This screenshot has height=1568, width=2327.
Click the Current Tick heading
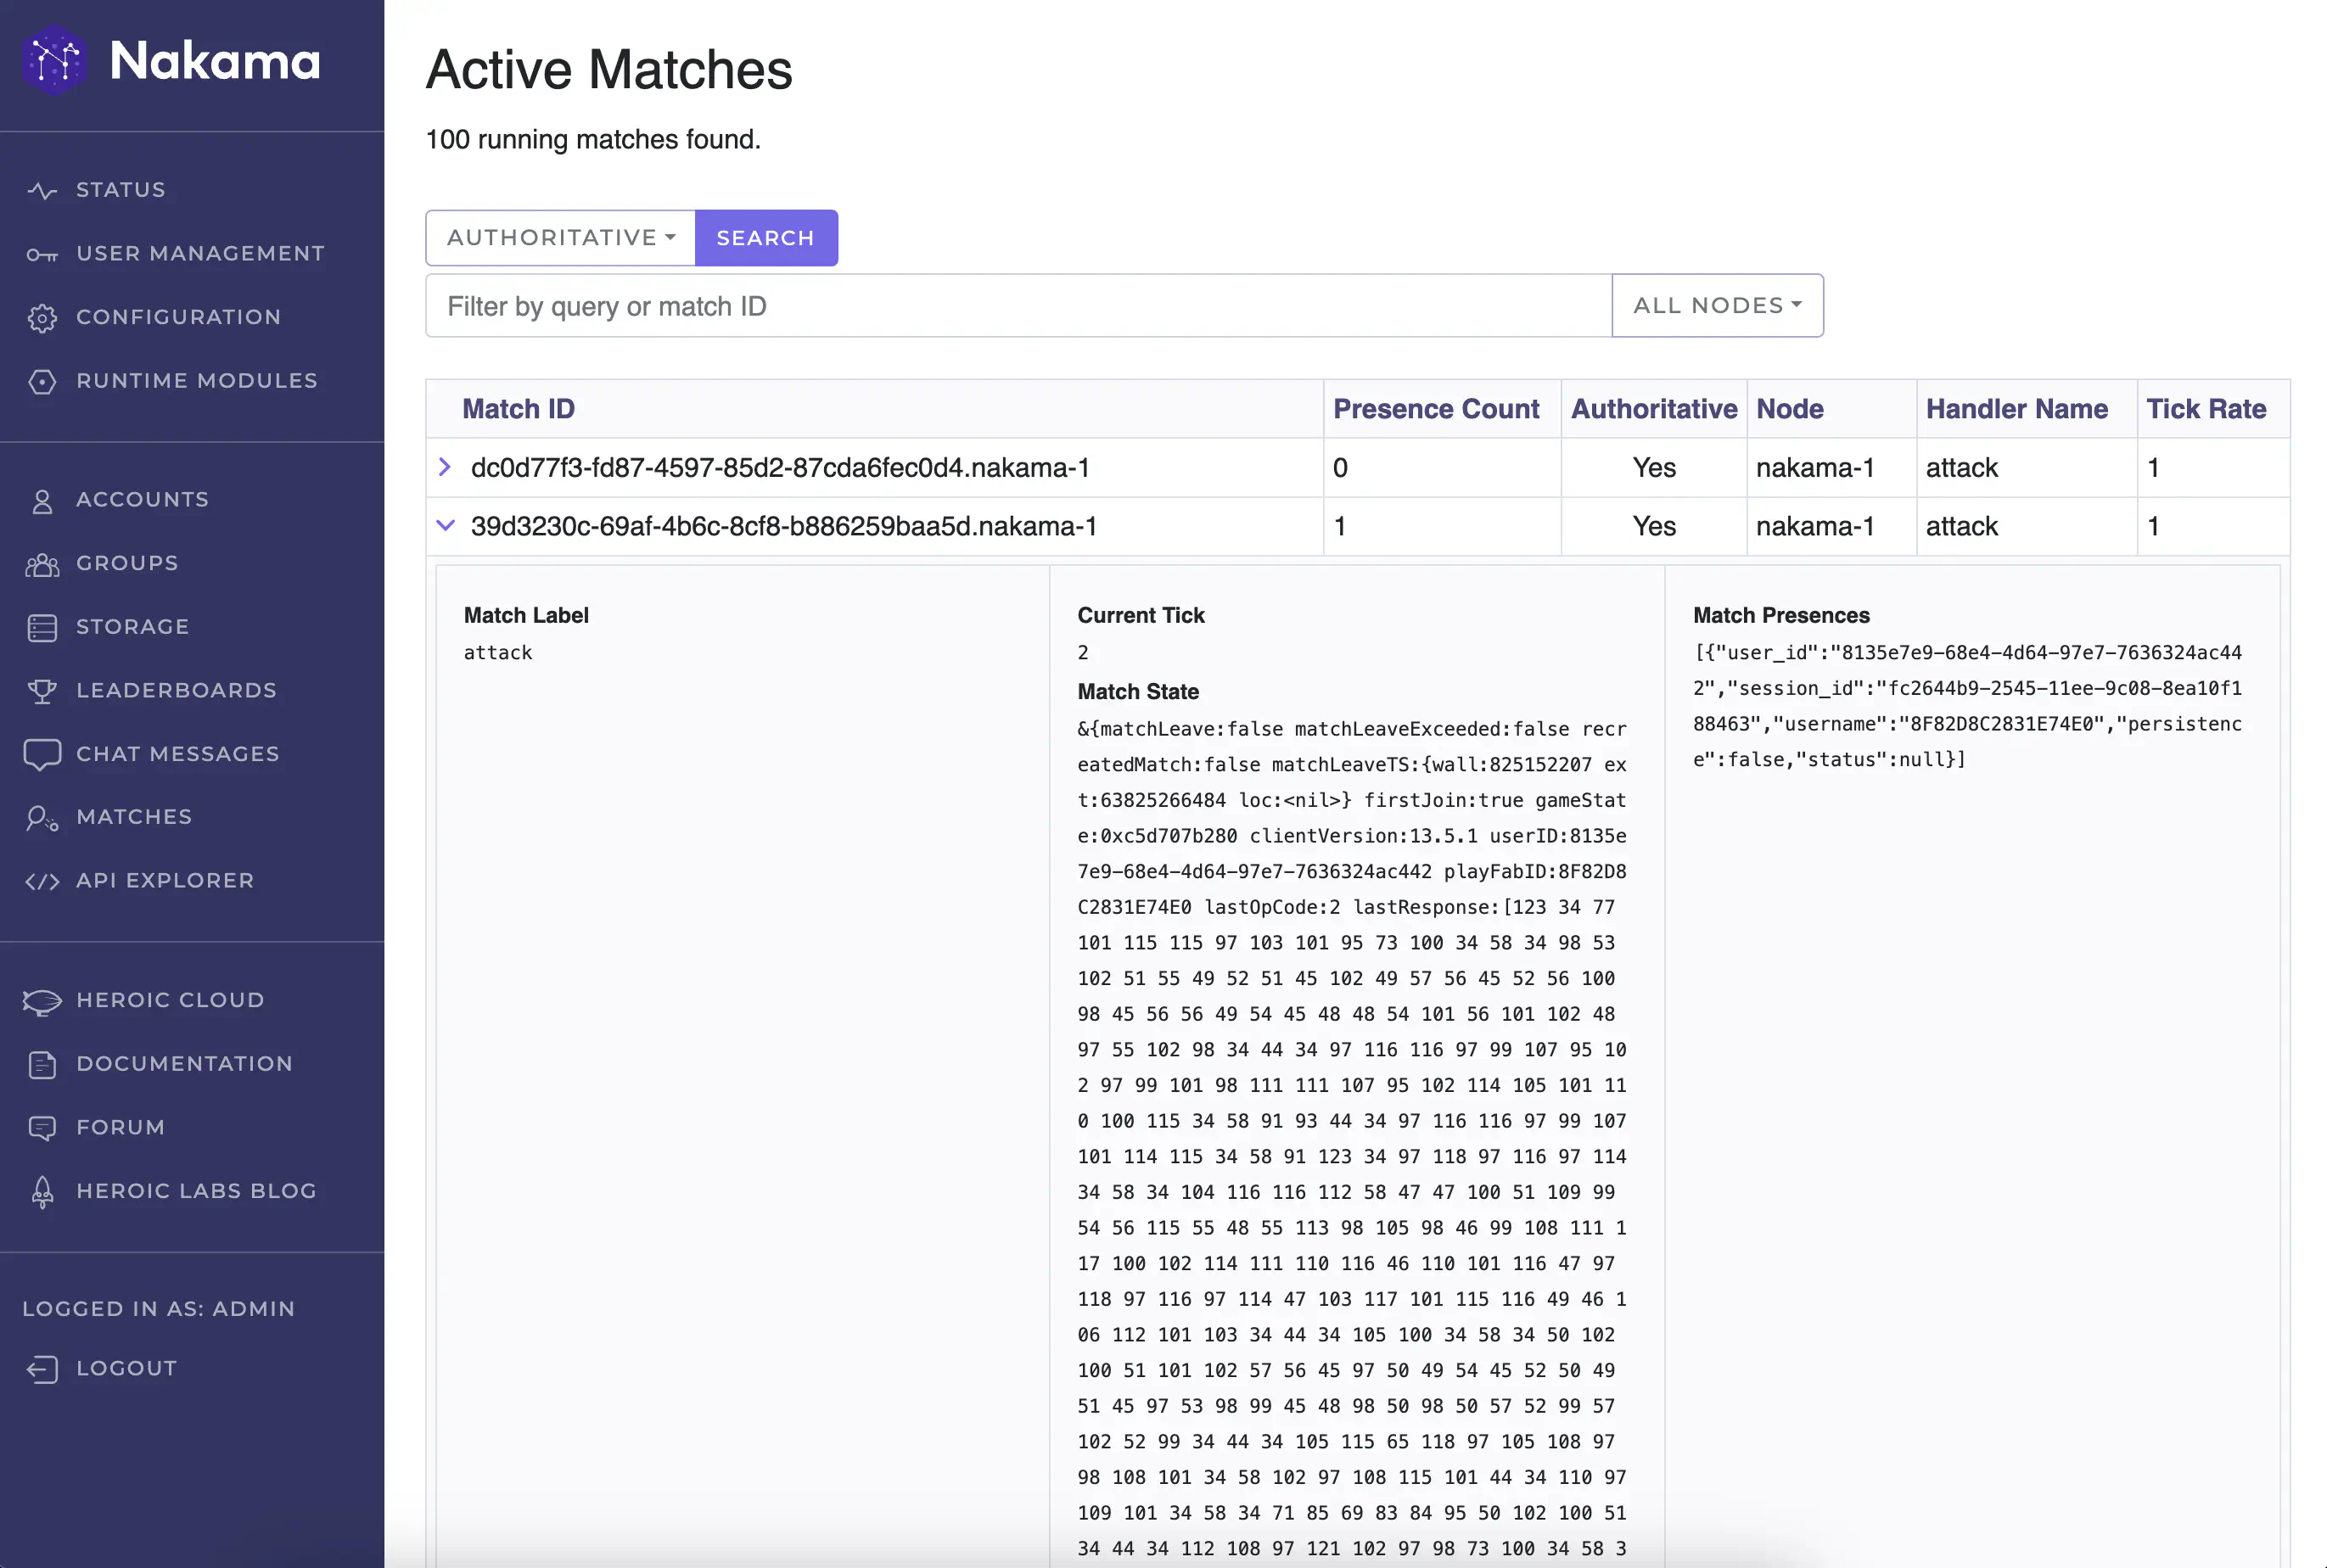tap(1141, 616)
